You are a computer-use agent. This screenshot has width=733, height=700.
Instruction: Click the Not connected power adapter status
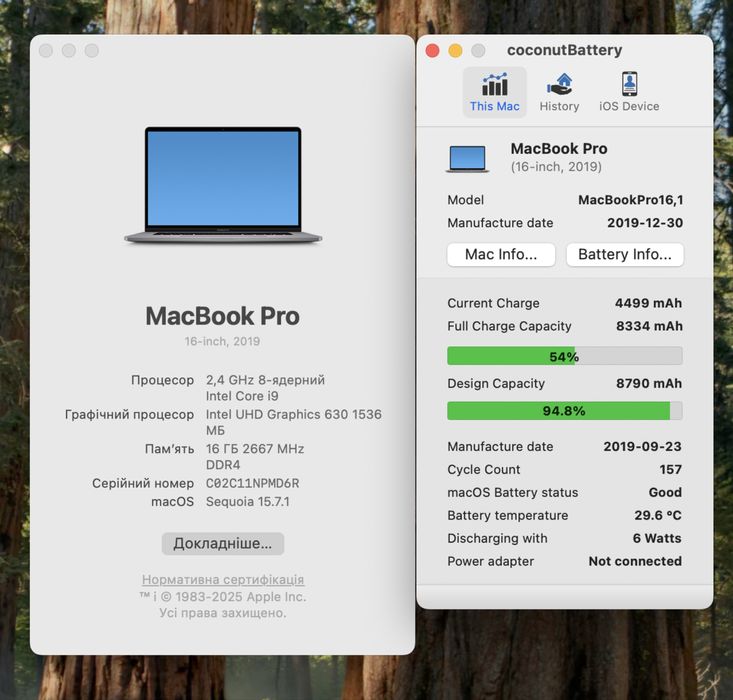click(635, 561)
